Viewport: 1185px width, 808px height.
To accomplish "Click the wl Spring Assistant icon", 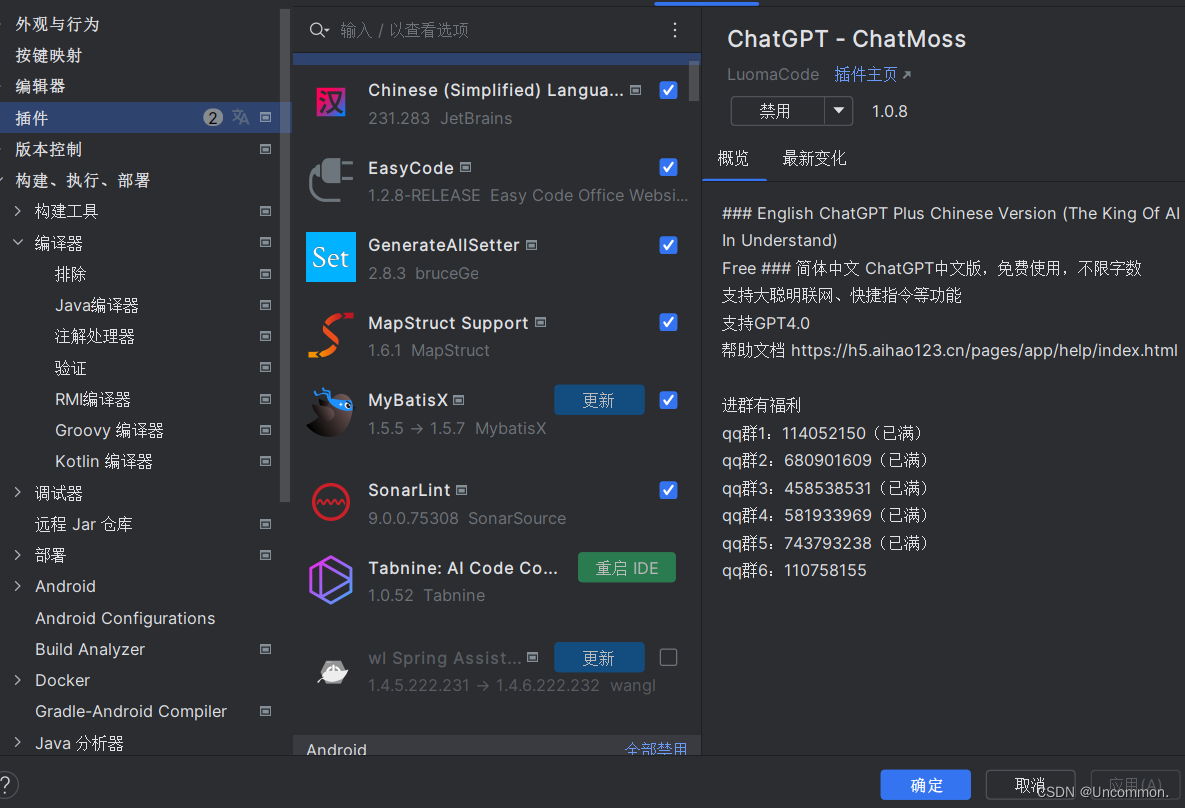I will (x=333, y=671).
